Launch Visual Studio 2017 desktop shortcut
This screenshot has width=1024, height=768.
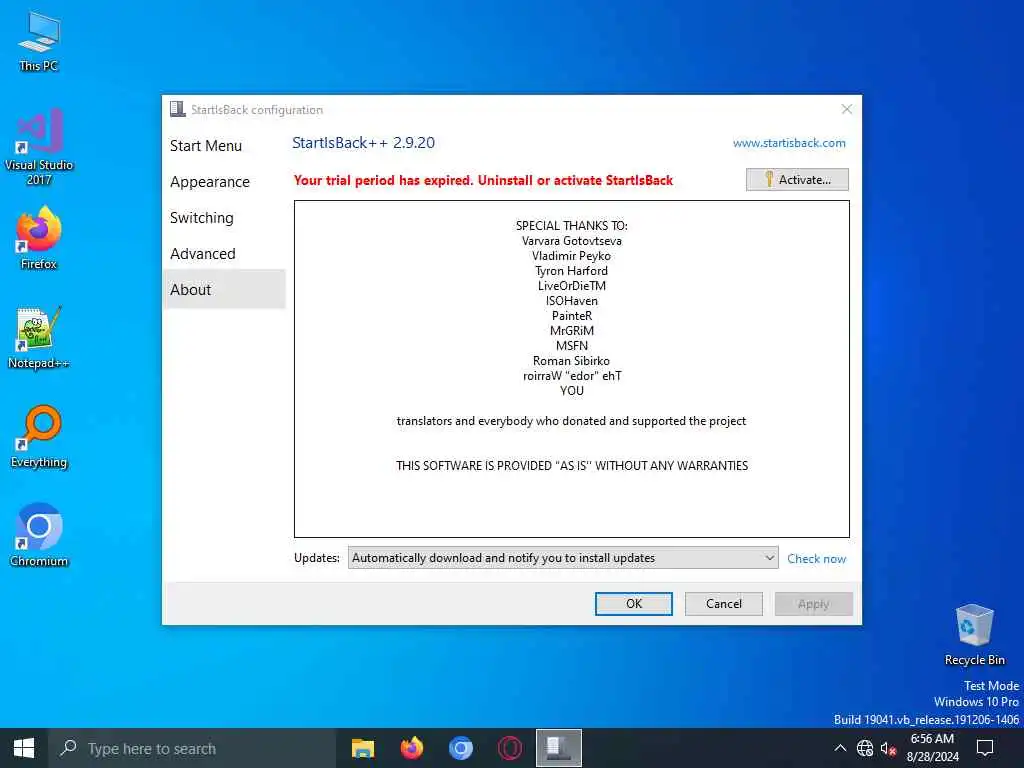click(x=39, y=146)
